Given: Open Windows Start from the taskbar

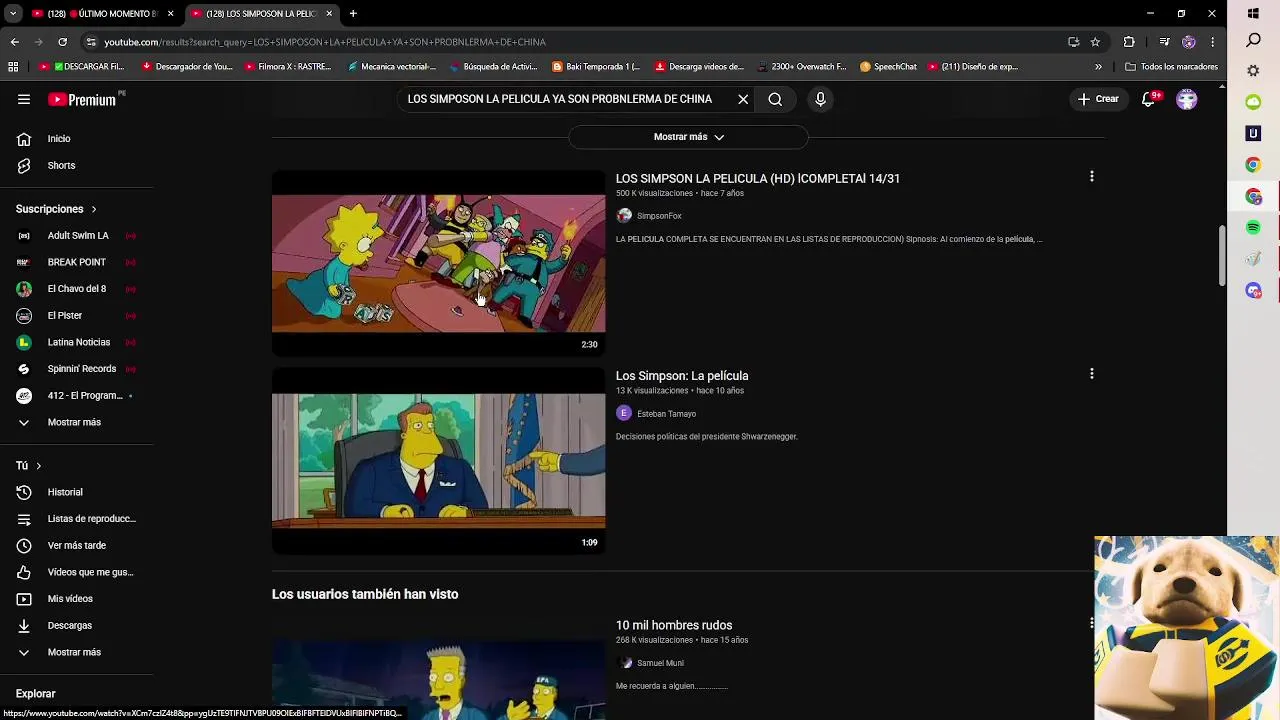Looking at the screenshot, I should 1253,14.
